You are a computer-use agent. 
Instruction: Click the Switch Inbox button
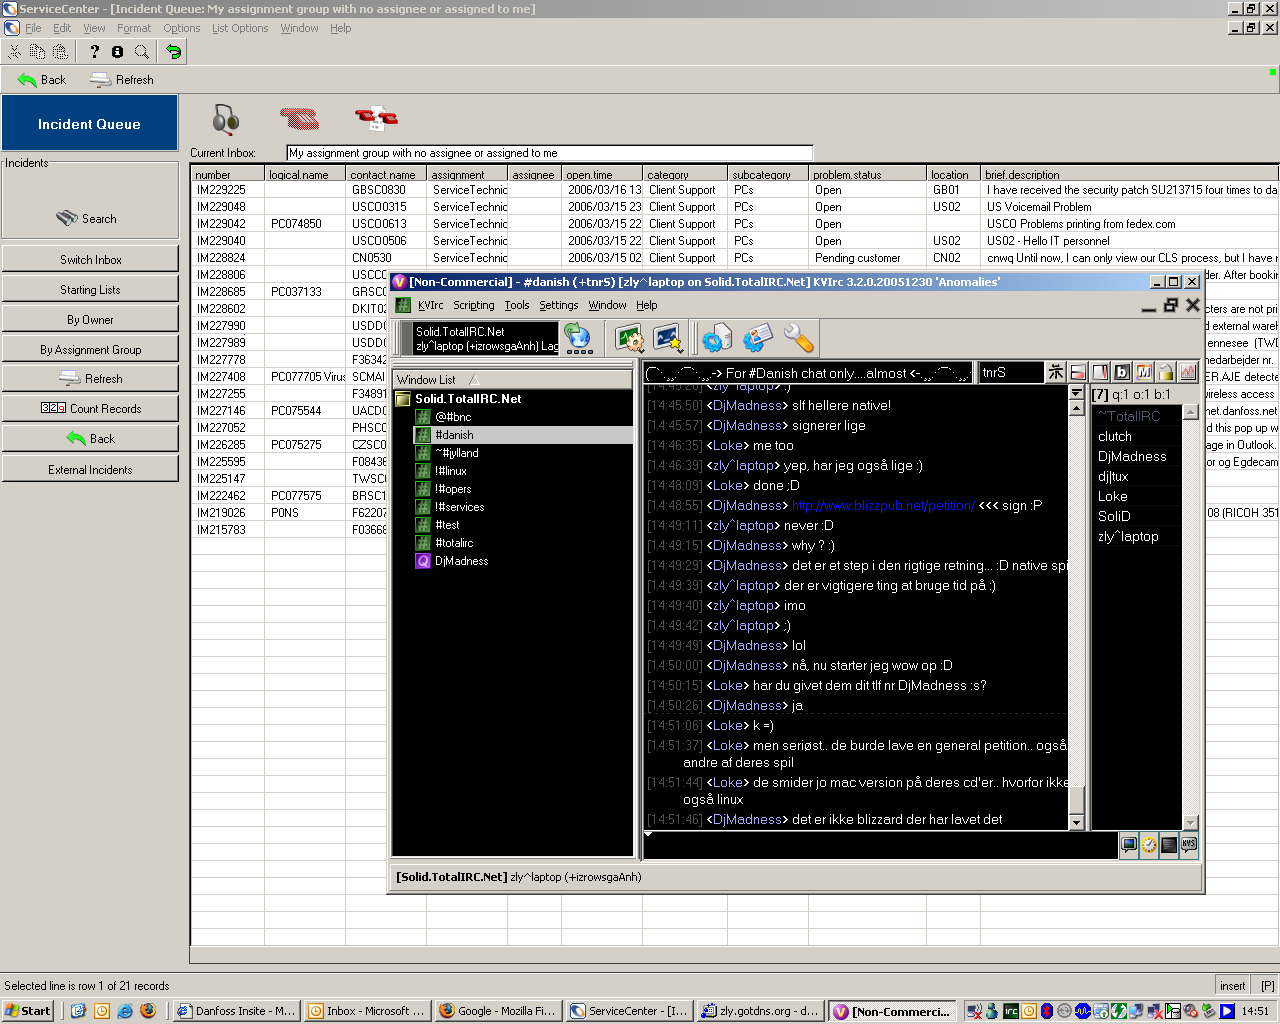tap(90, 260)
